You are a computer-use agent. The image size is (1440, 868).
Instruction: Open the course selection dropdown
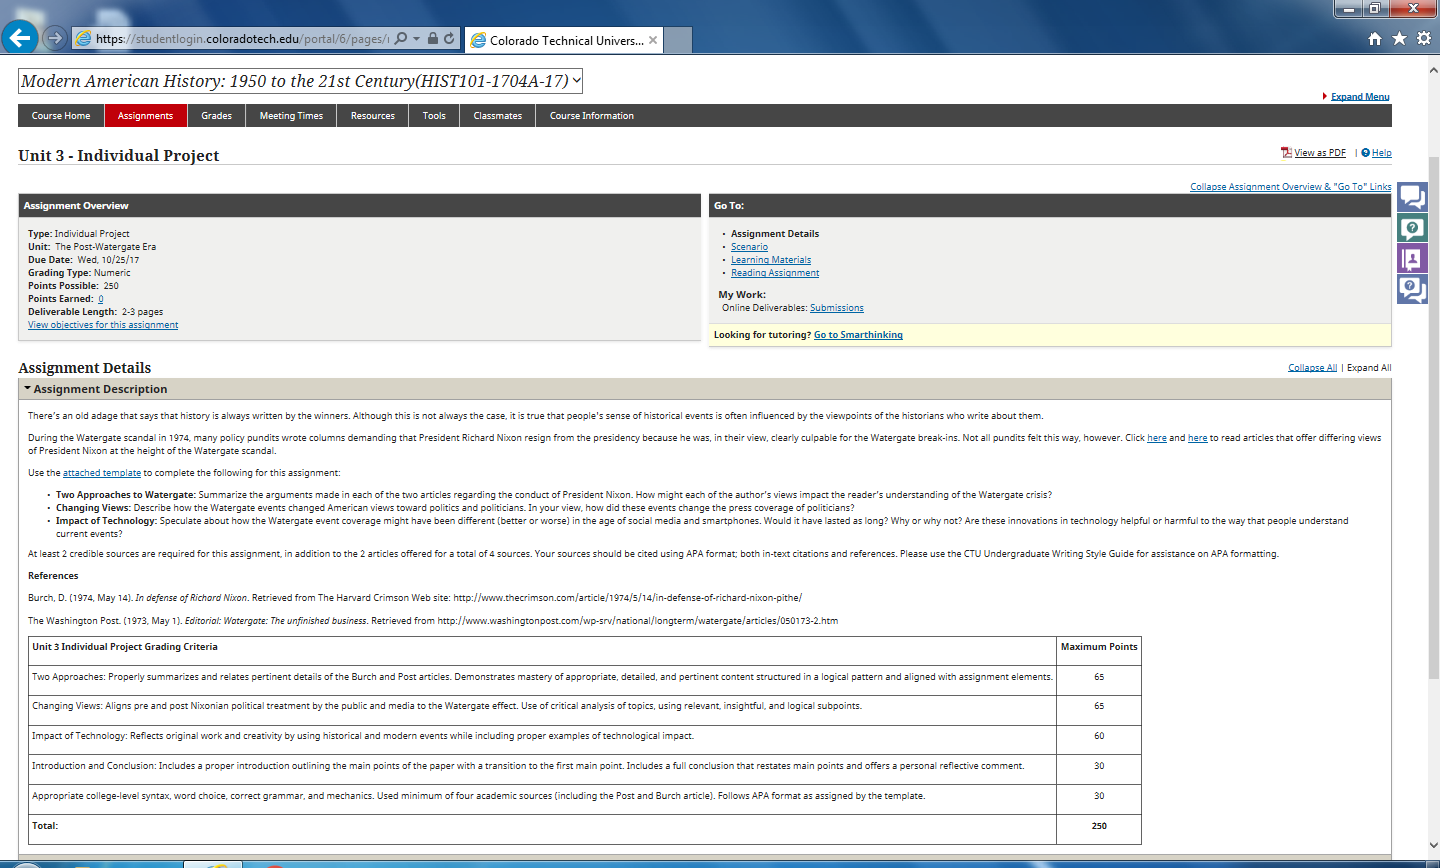(x=300, y=81)
